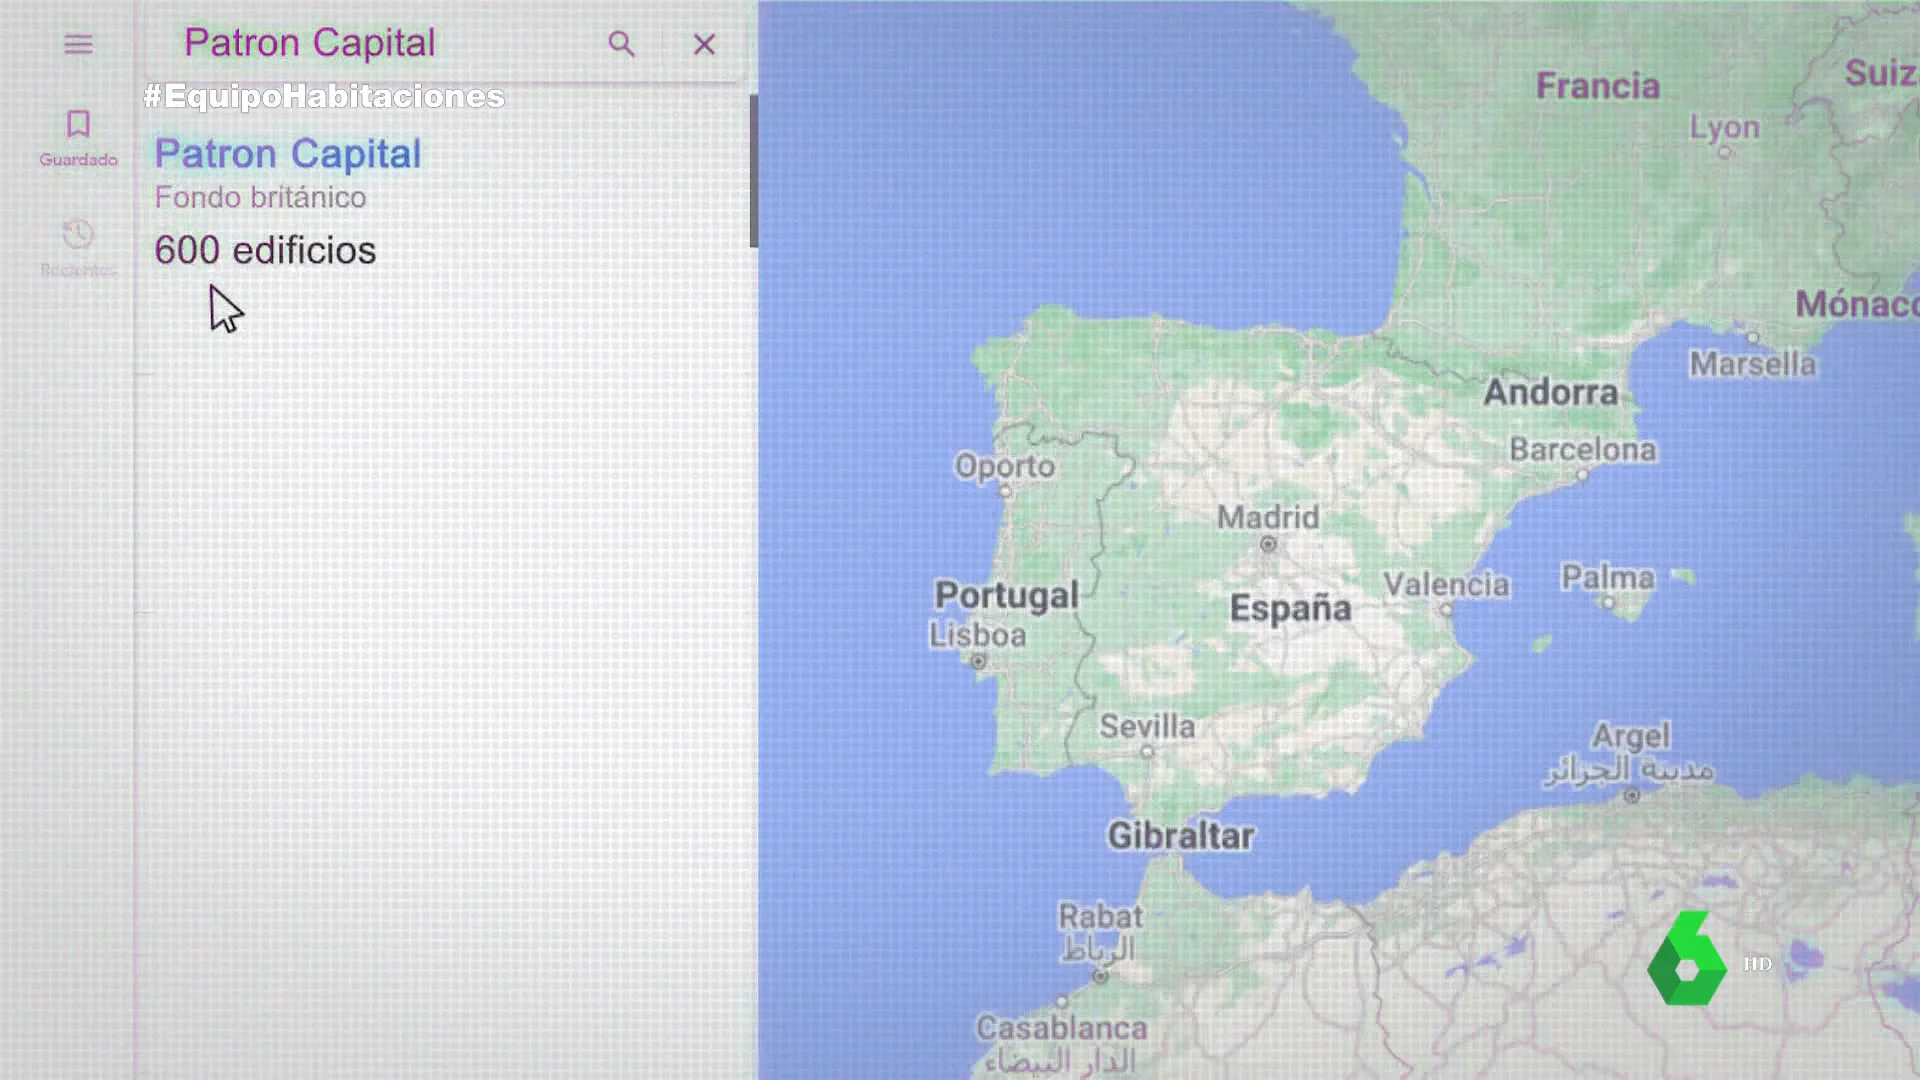Click the hamburger menu icon
1920x1080 pixels.
point(78,44)
